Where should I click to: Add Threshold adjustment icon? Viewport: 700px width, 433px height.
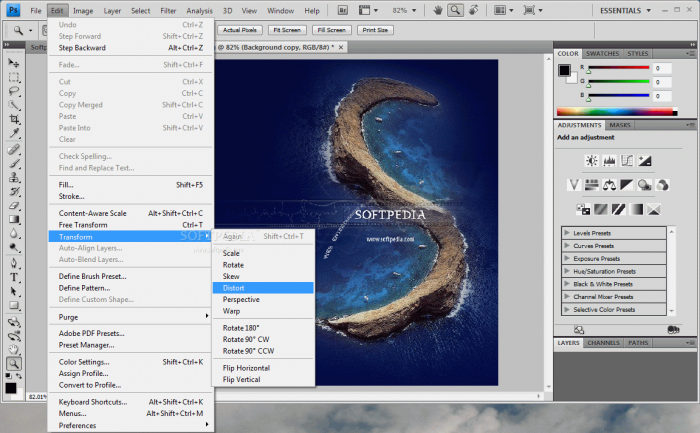(x=618, y=209)
